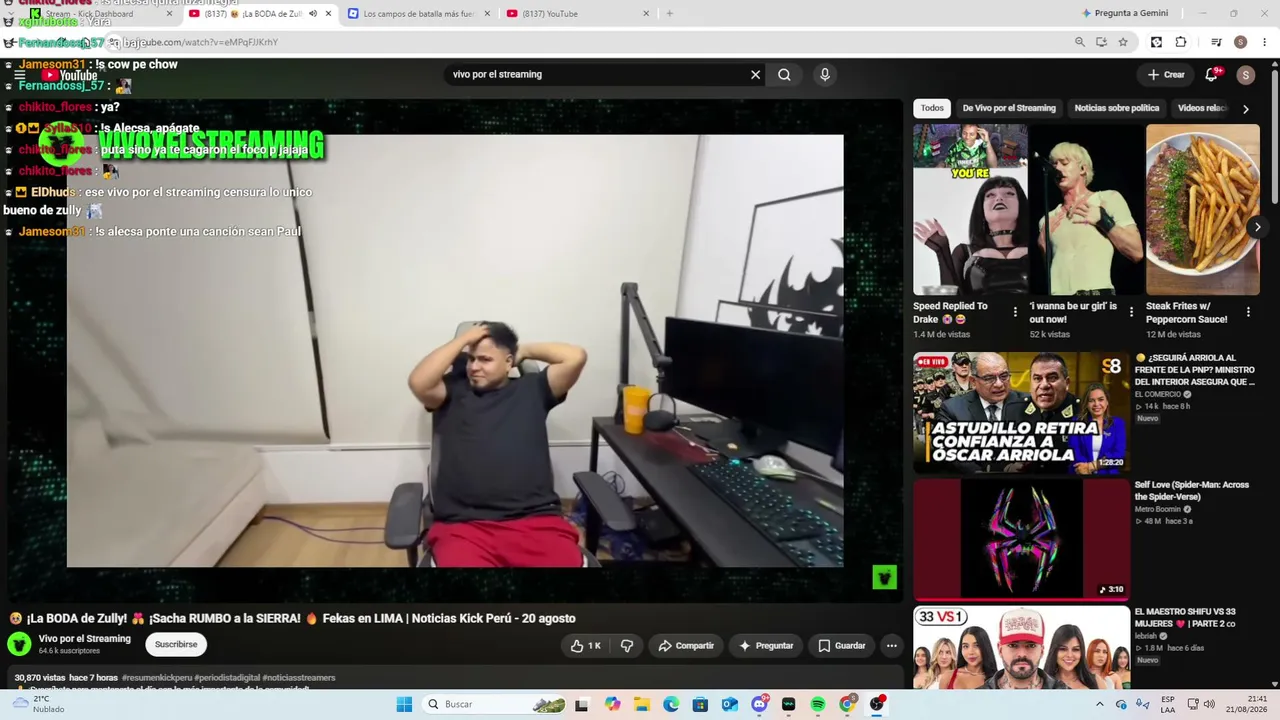This screenshot has width=1280, height=720.
Task: Bookmark this page with the star icon
Action: tap(1123, 42)
